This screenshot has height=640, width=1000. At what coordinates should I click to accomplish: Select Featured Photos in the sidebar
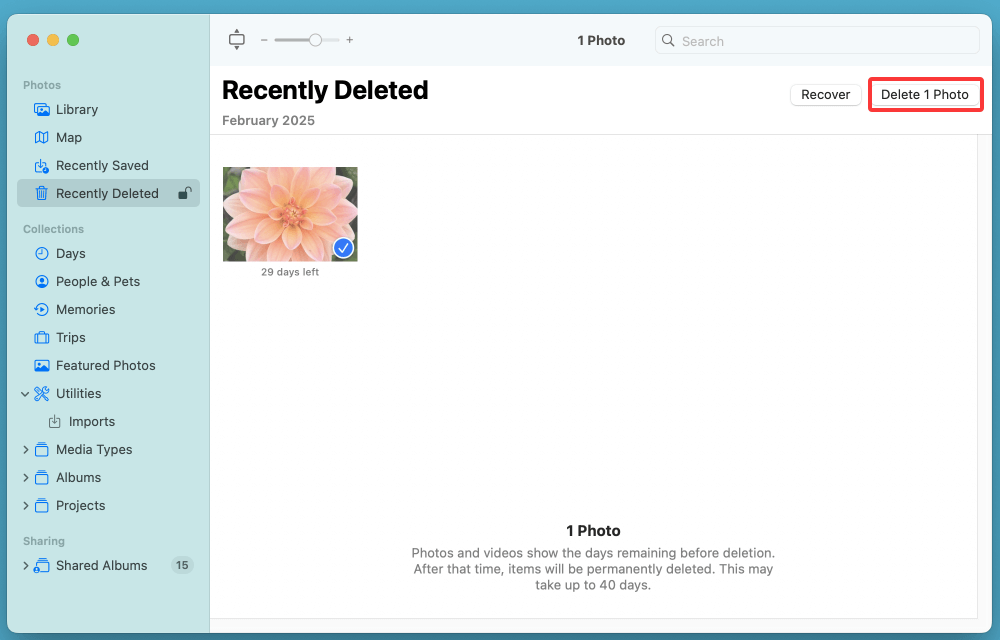[x=41, y=365]
